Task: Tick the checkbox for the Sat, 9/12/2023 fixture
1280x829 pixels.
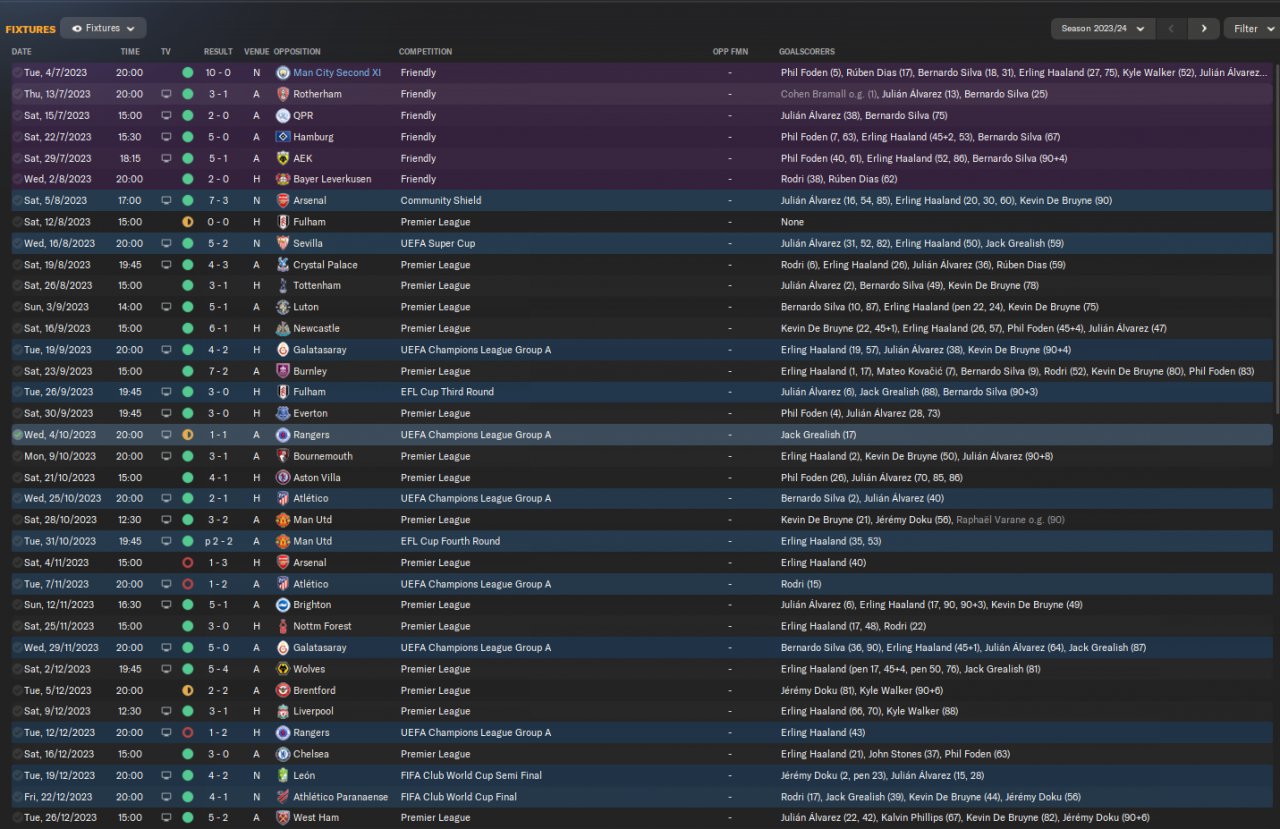Action: [17, 711]
